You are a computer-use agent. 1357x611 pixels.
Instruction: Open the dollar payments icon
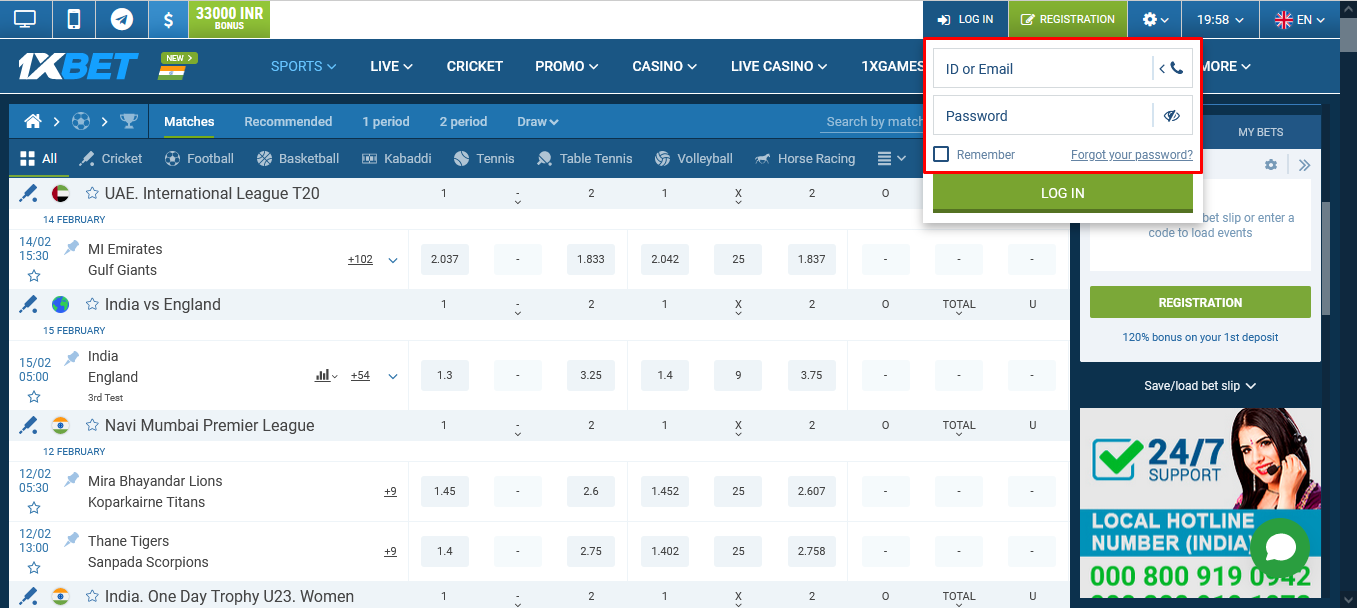168,18
